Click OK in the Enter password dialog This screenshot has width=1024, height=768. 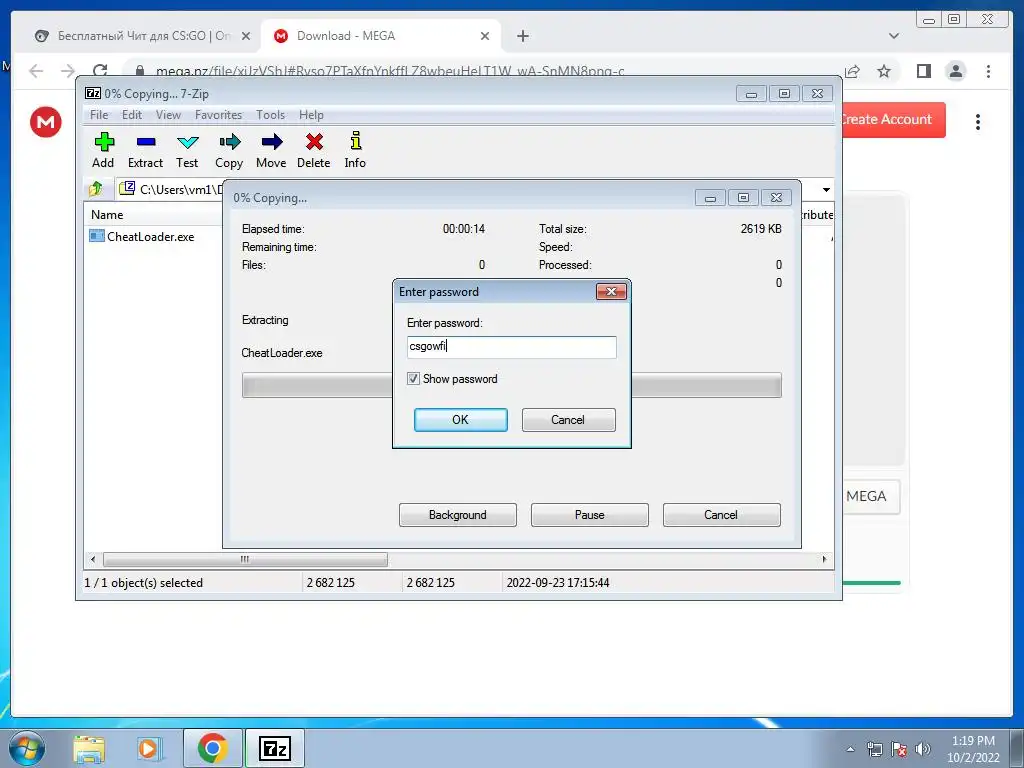[x=460, y=420]
